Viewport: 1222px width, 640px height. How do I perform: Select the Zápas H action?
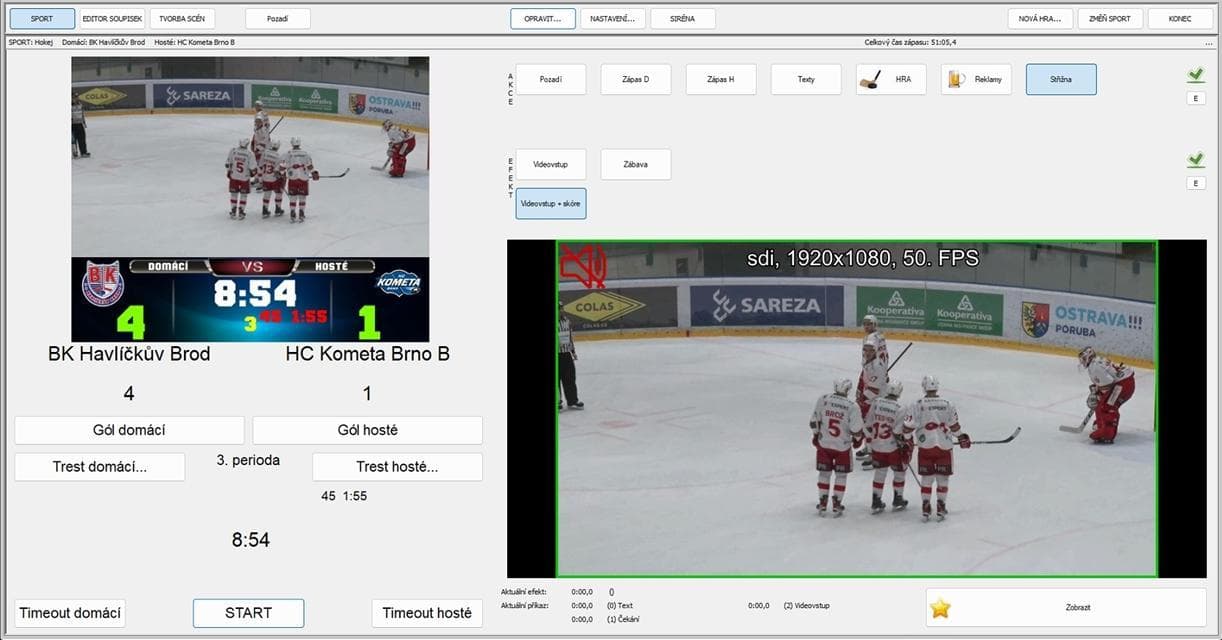point(721,79)
